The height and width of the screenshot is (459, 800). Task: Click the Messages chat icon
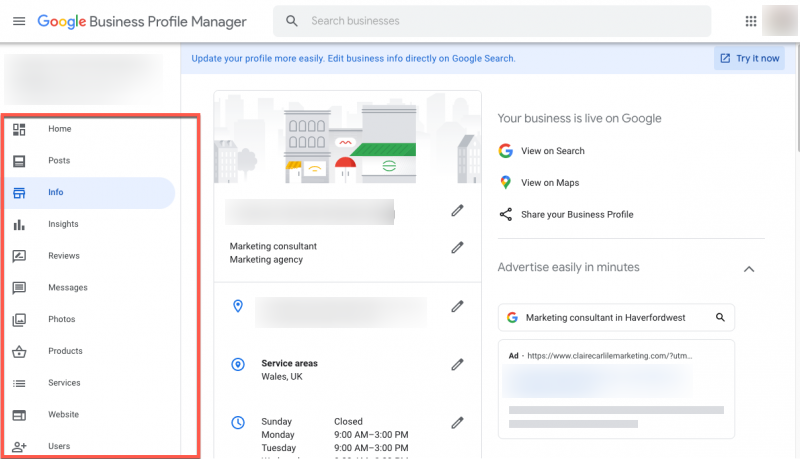(x=19, y=288)
